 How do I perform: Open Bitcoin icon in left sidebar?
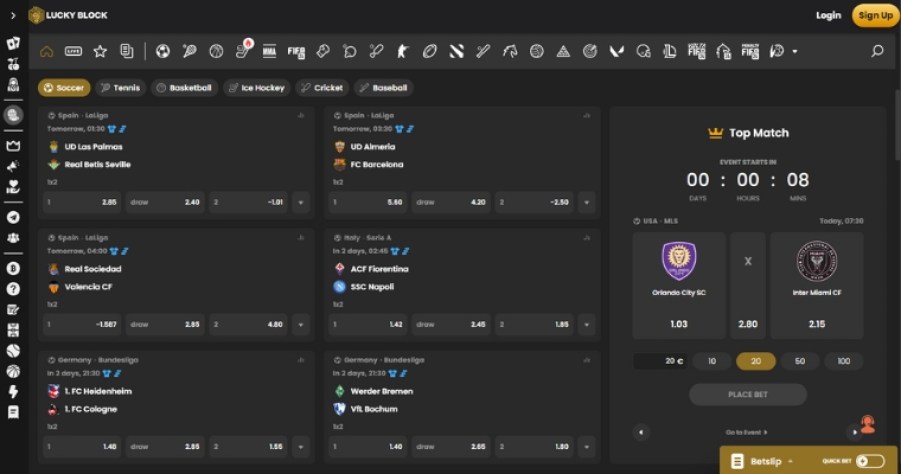(x=13, y=268)
